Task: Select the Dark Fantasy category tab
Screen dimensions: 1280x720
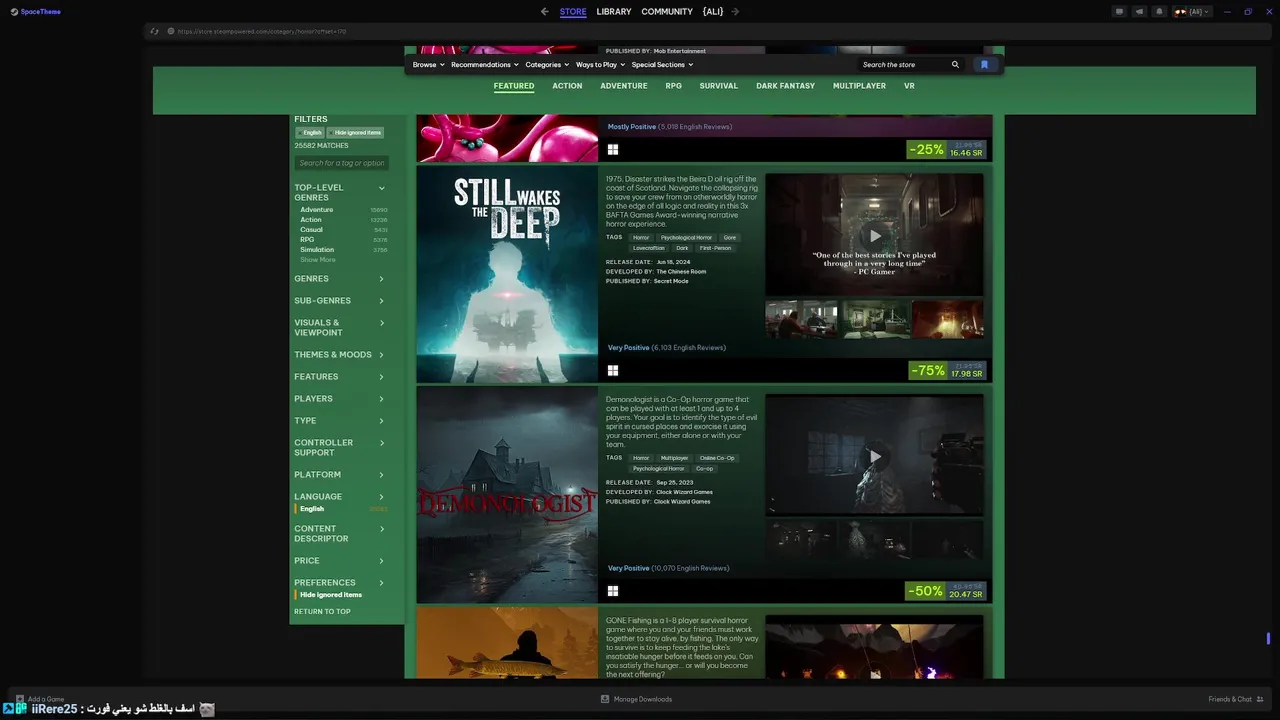Action: click(x=786, y=86)
